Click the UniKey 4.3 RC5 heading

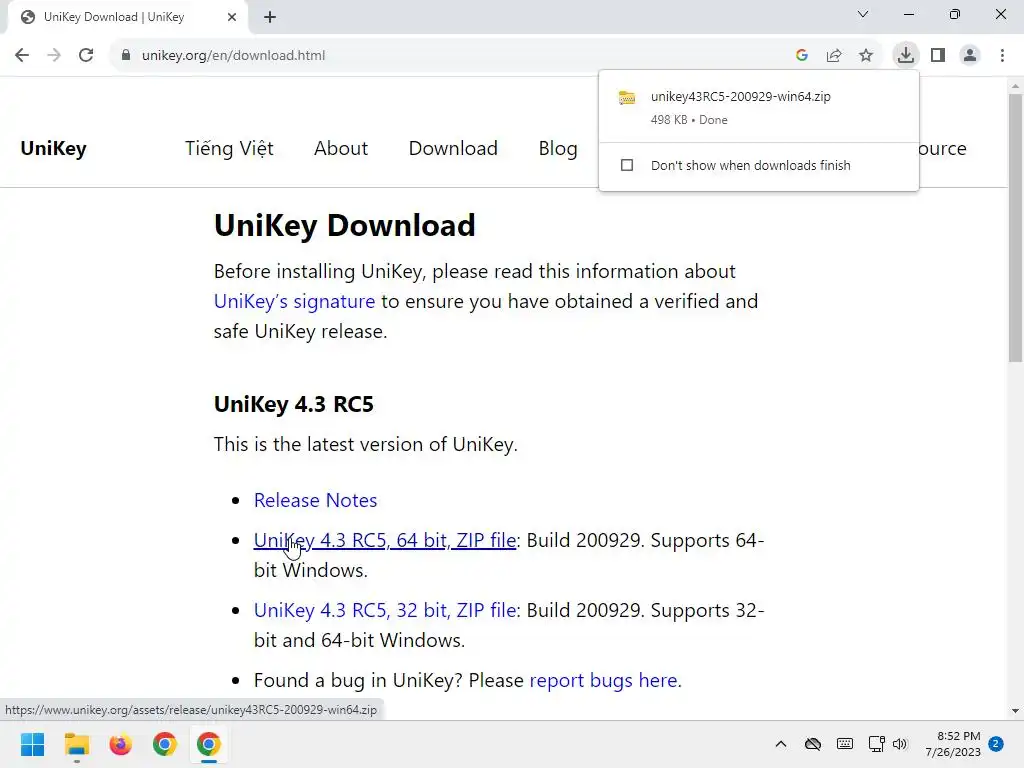pyautogui.click(x=294, y=404)
